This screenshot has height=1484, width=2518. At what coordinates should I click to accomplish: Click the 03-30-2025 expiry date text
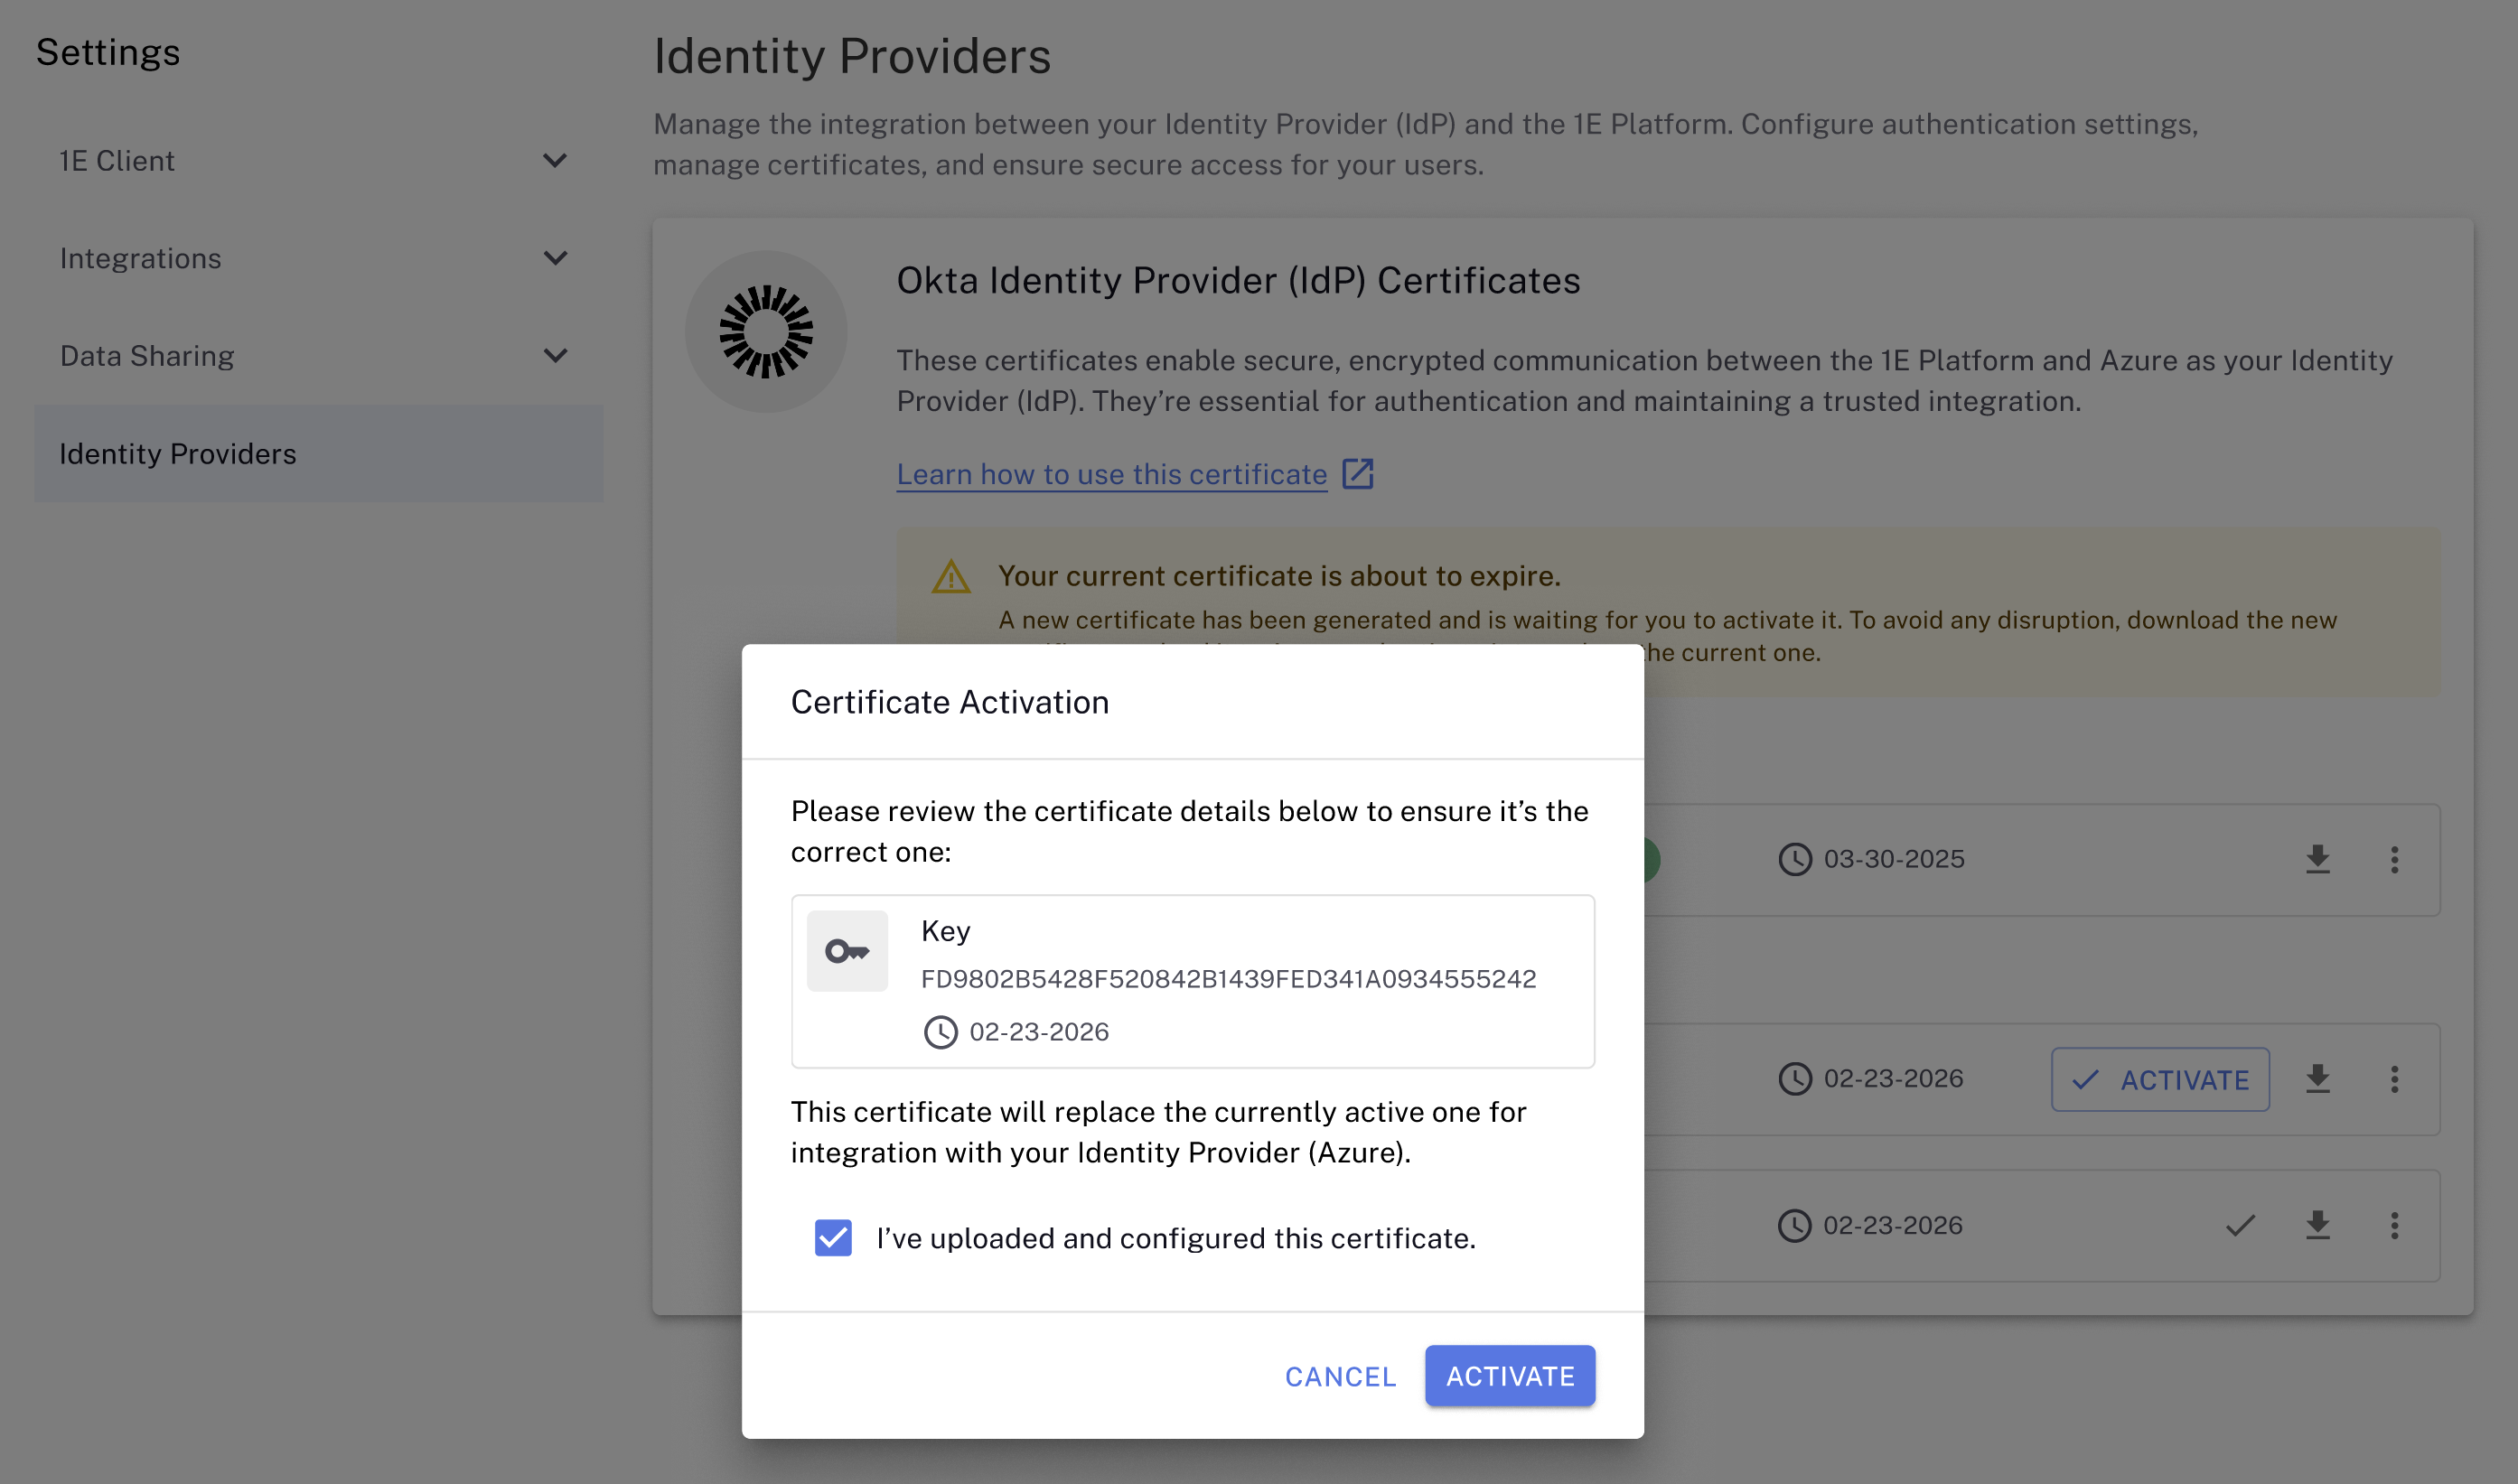[1894, 859]
